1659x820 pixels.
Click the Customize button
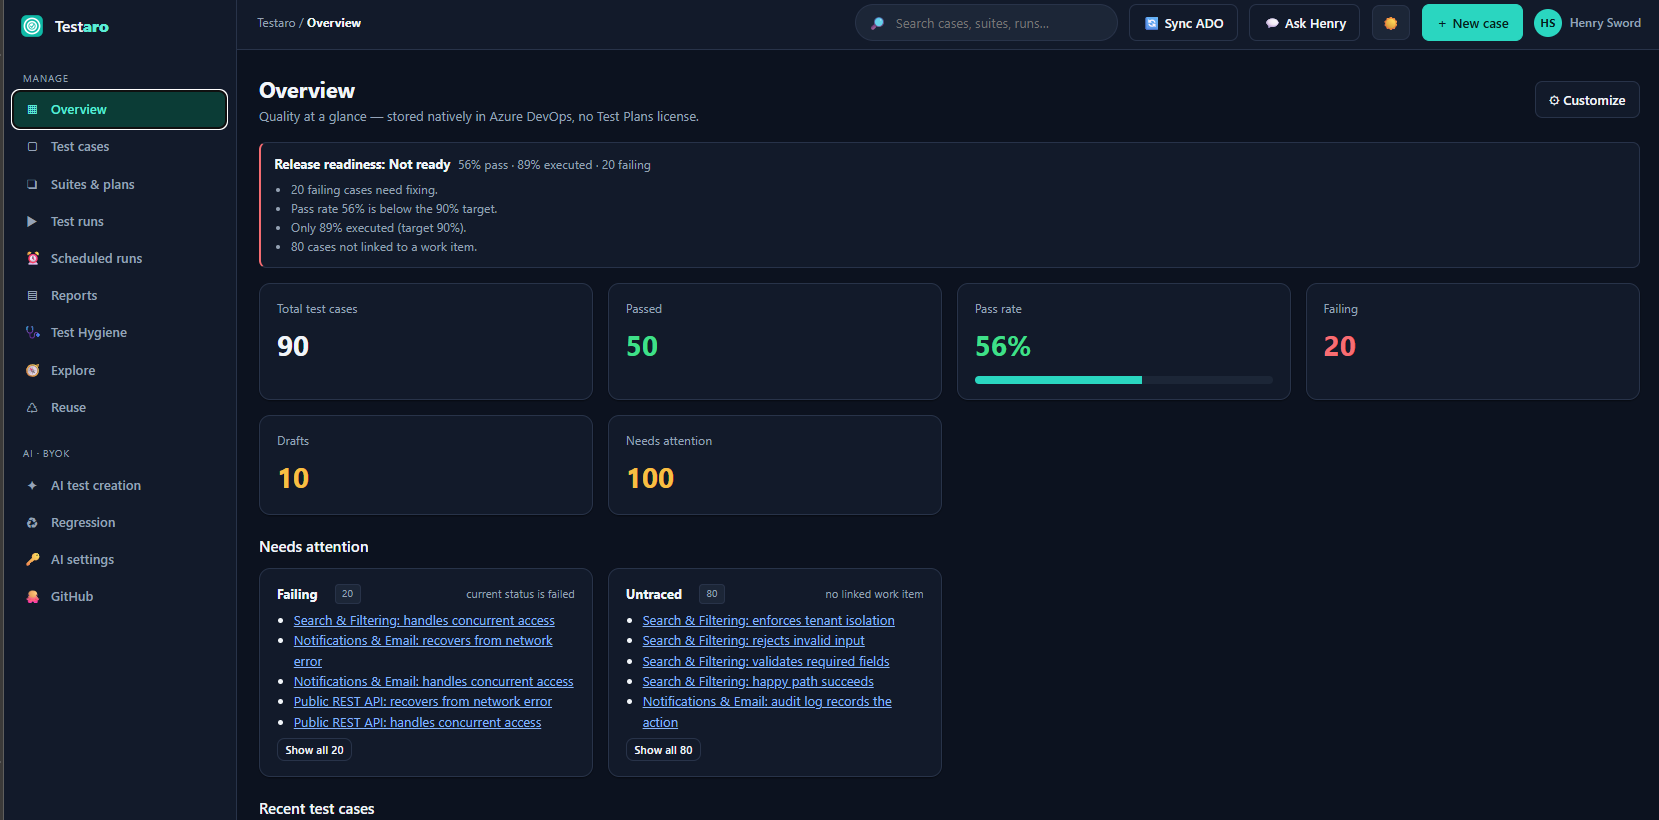(1587, 100)
